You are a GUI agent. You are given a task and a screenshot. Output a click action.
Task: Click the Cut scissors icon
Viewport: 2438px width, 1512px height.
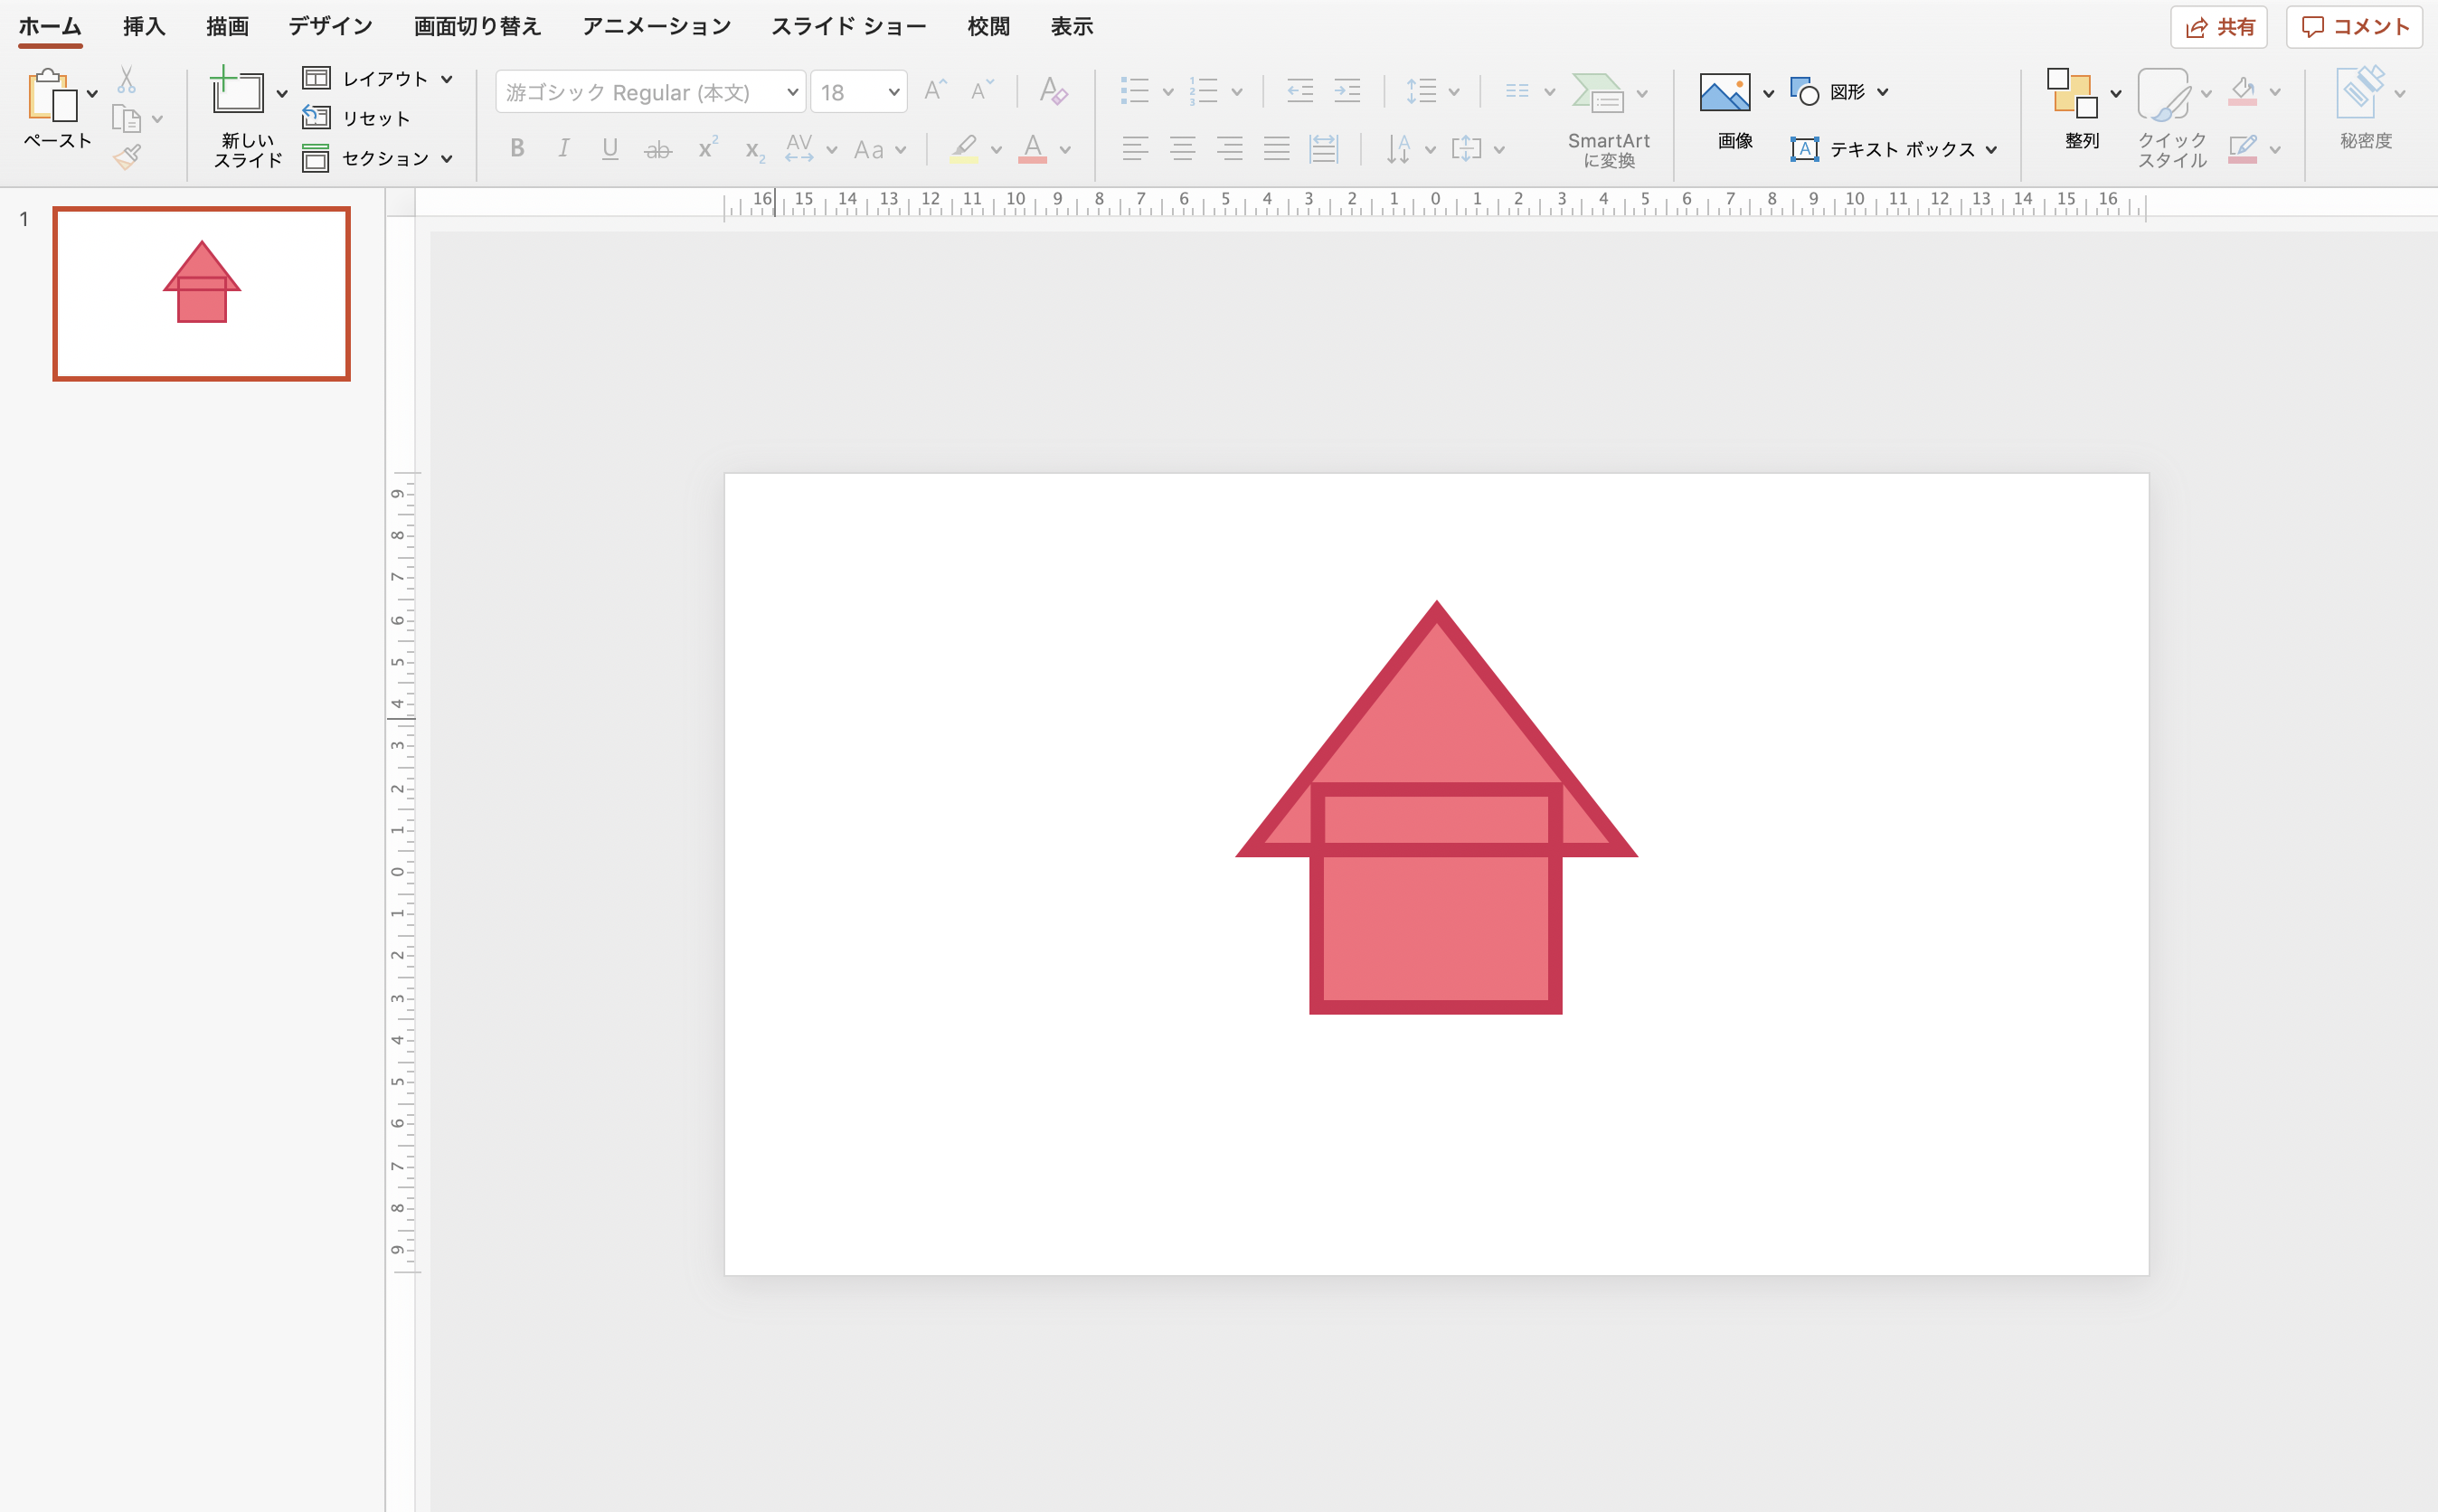tap(127, 80)
